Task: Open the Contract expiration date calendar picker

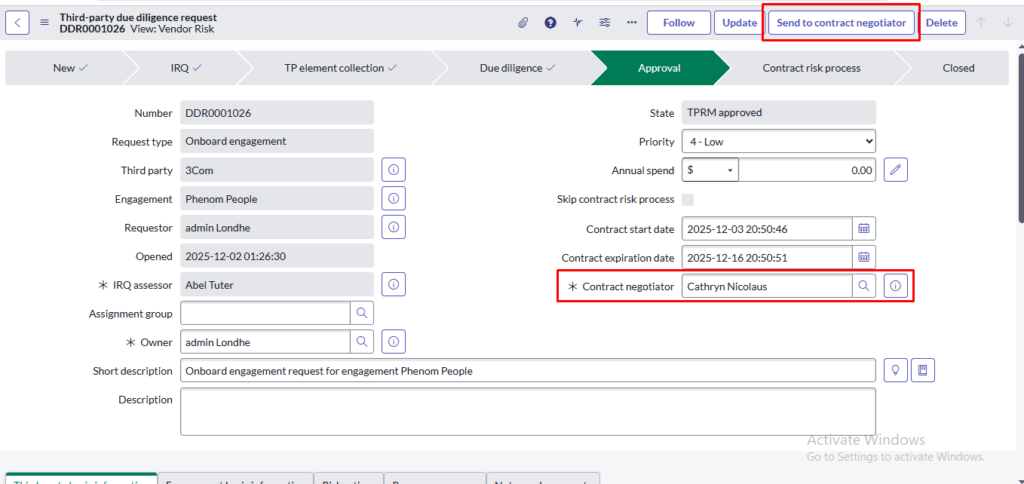Action: (864, 257)
